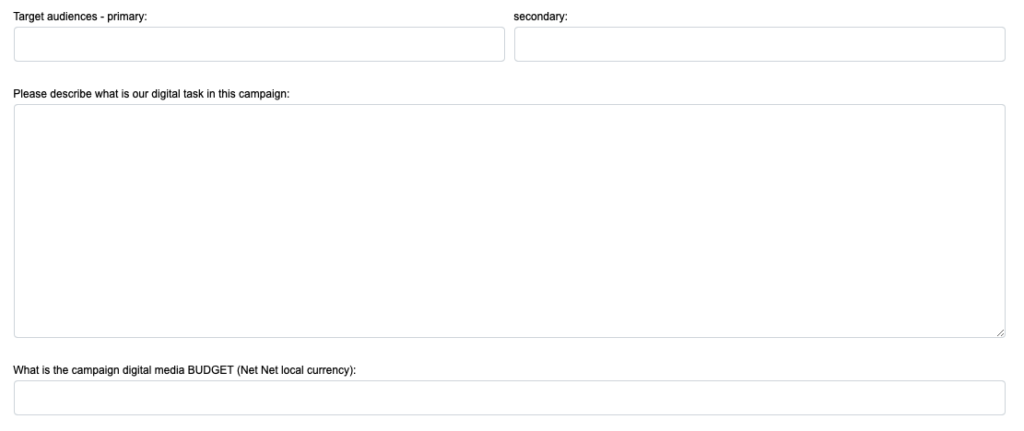Click the textarea resize handle icon
1024x431 pixels.
pos(1000,332)
